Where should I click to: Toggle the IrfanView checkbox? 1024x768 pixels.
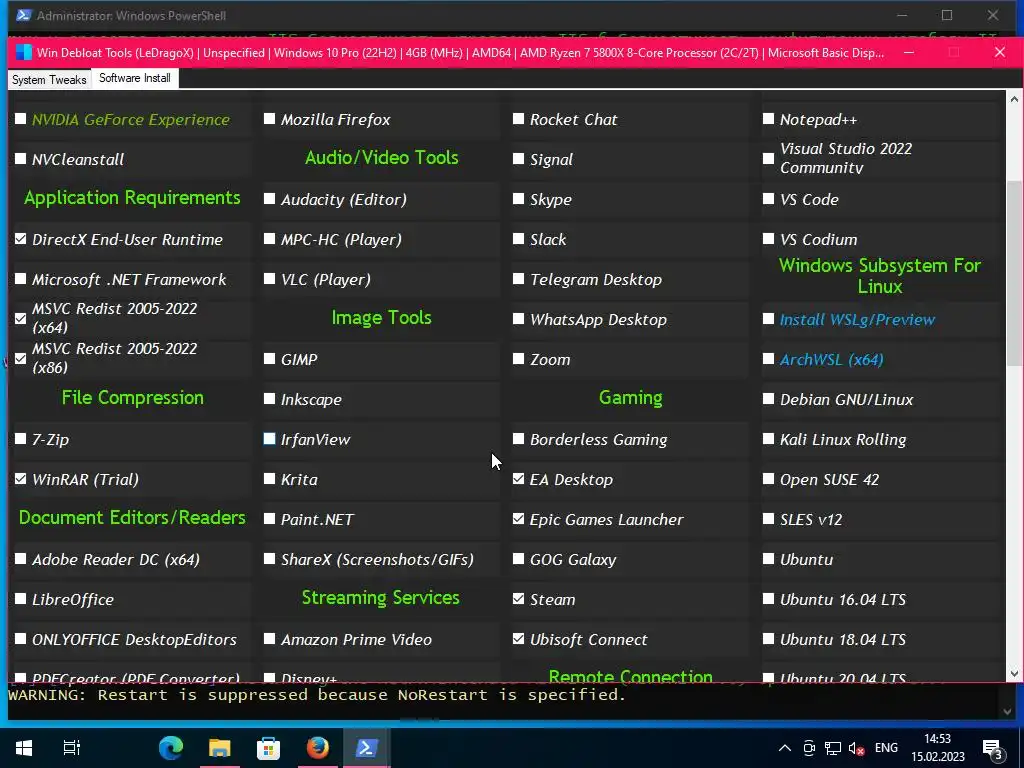tap(270, 439)
